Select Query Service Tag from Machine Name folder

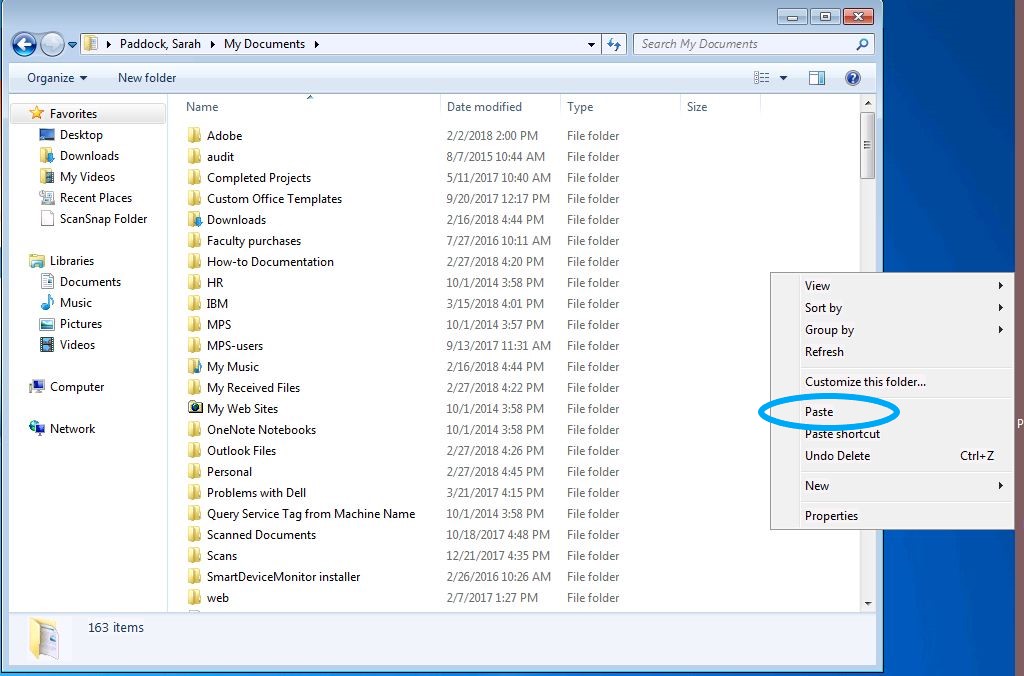click(x=311, y=513)
